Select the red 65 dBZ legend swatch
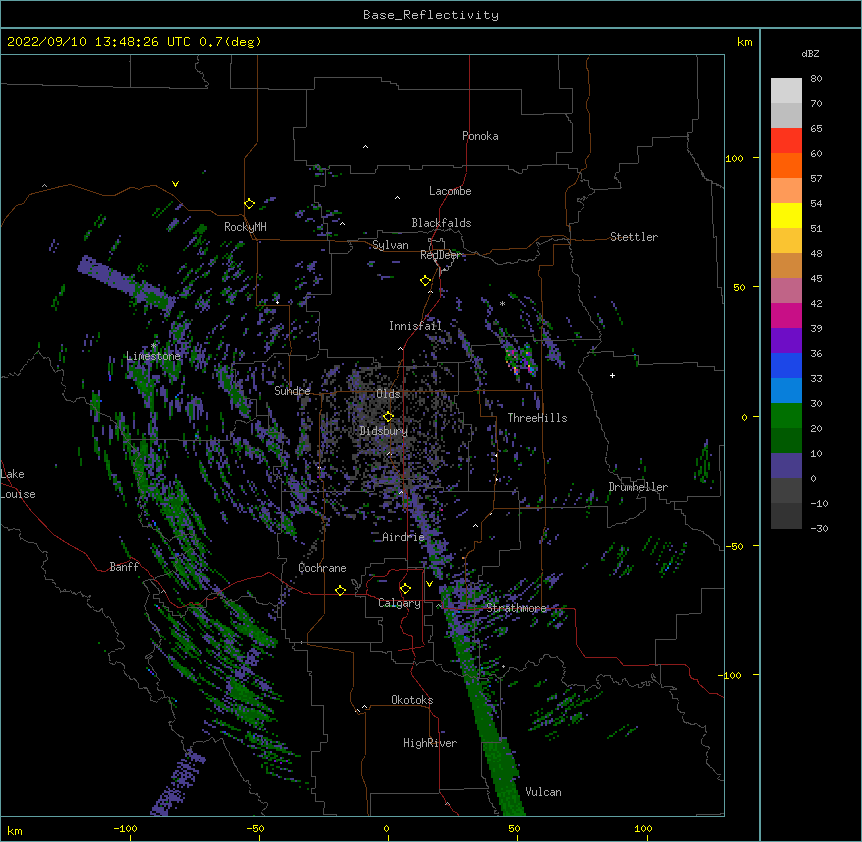 tap(786, 140)
